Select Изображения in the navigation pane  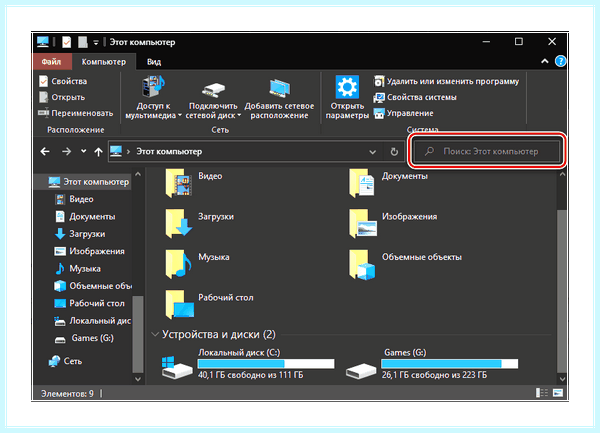click(x=90, y=251)
